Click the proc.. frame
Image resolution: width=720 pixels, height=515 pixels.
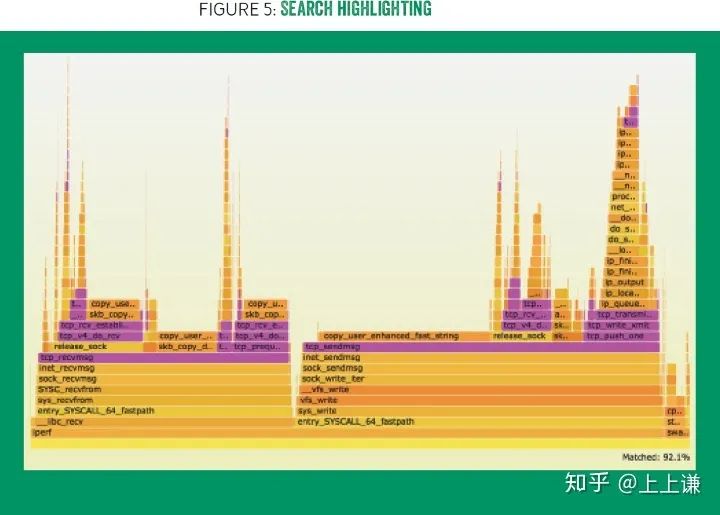pos(625,196)
